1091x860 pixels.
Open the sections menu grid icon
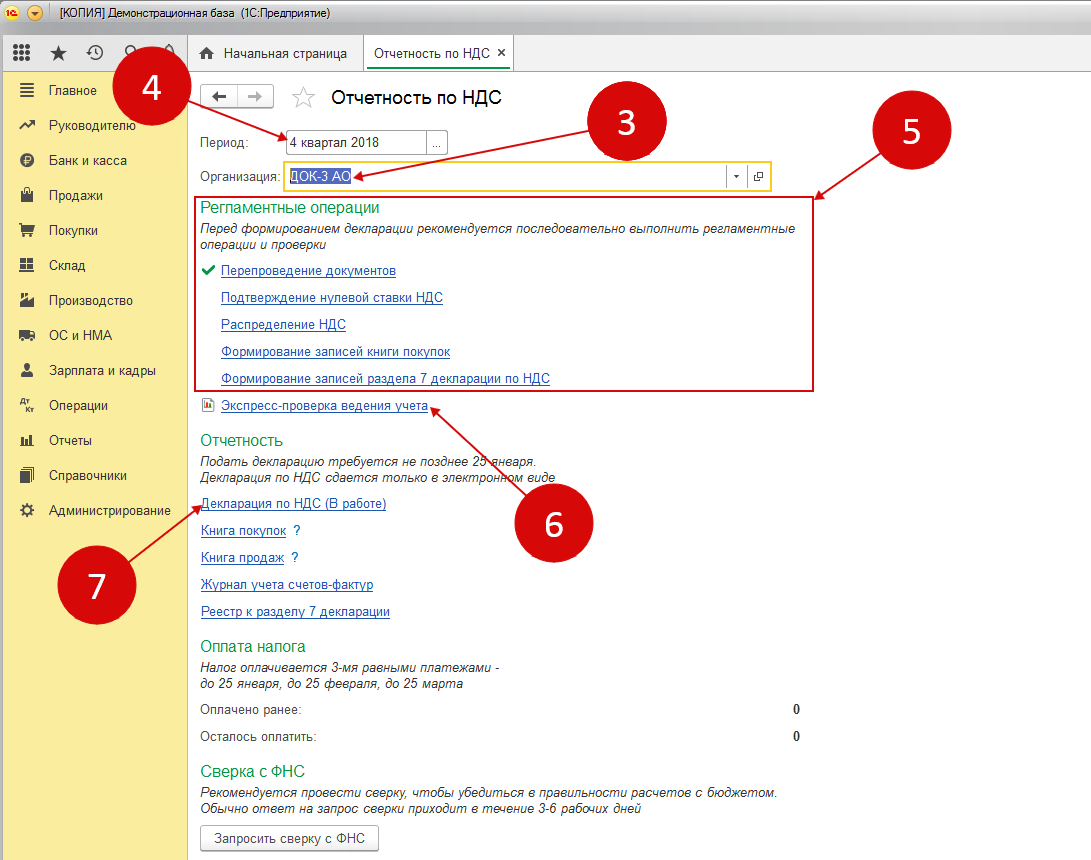click(22, 53)
